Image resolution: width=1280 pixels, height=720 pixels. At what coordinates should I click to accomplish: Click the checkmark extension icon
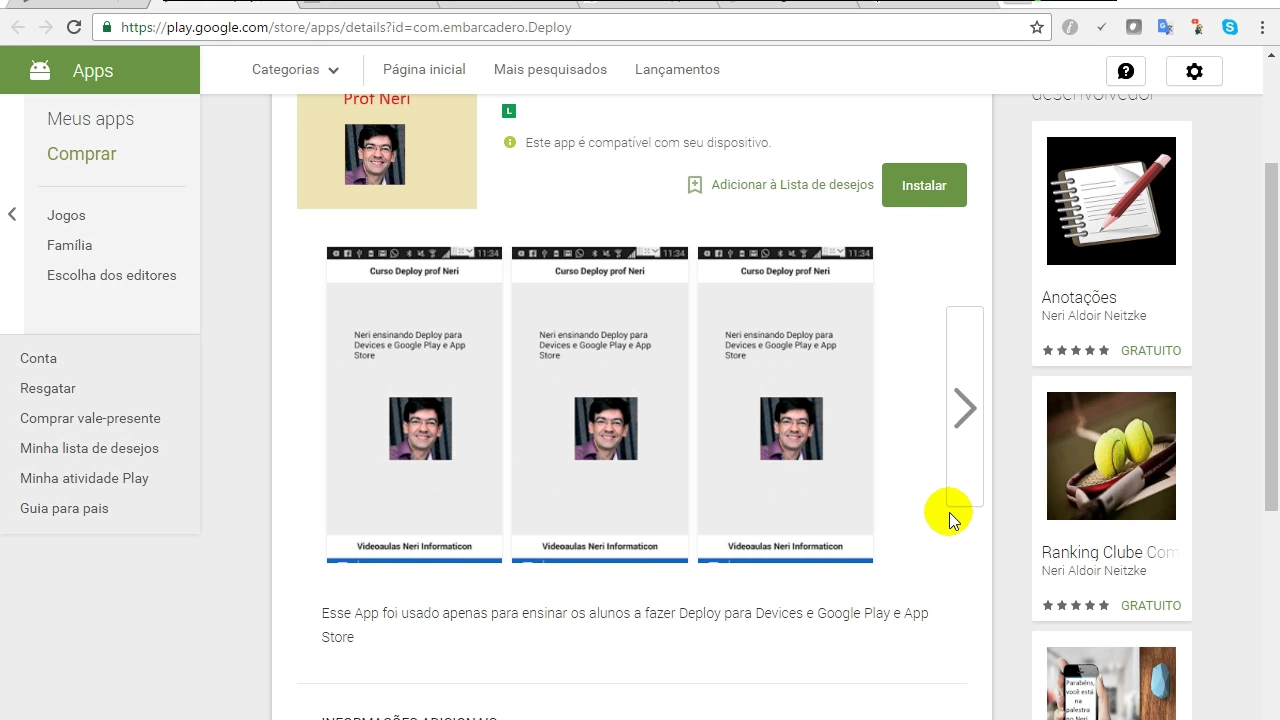pos(1102,27)
